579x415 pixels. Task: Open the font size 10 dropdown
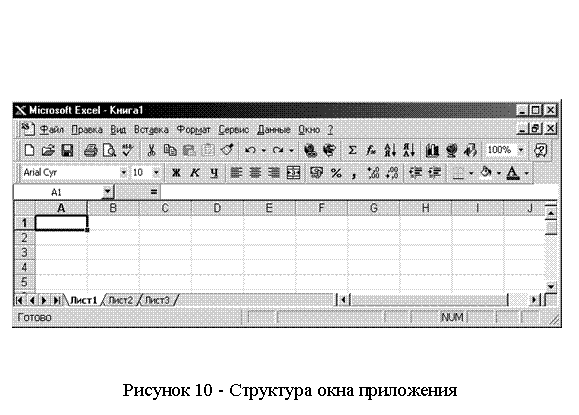pyautogui.click(x=156, y=172)
